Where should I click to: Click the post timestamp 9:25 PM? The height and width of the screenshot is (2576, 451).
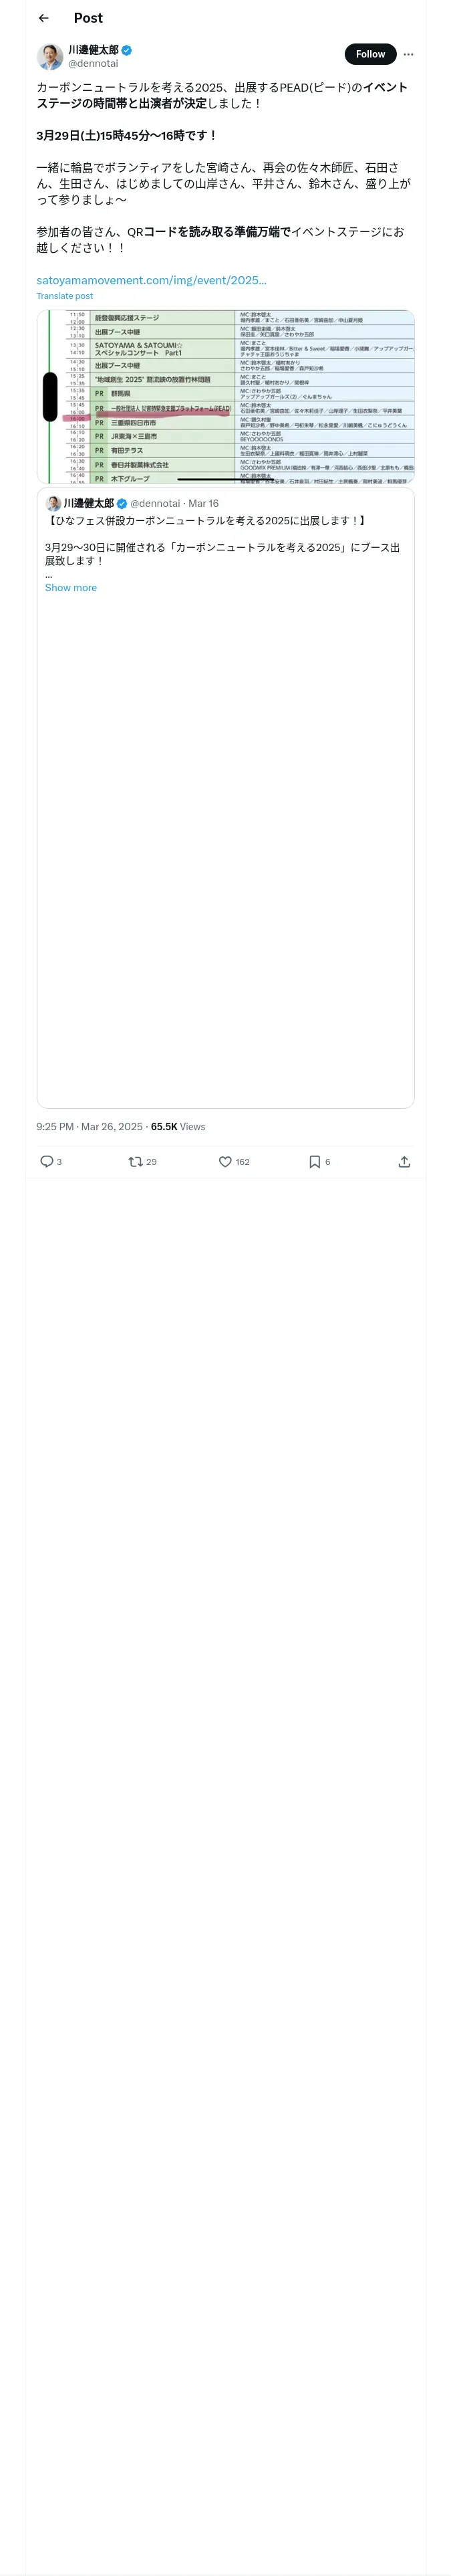click(x=89, y=1126)
